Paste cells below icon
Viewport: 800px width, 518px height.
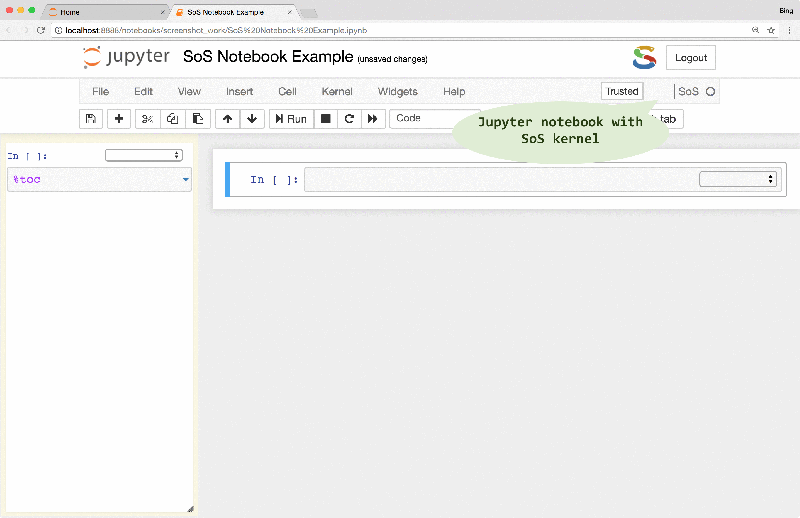point(198,119)
